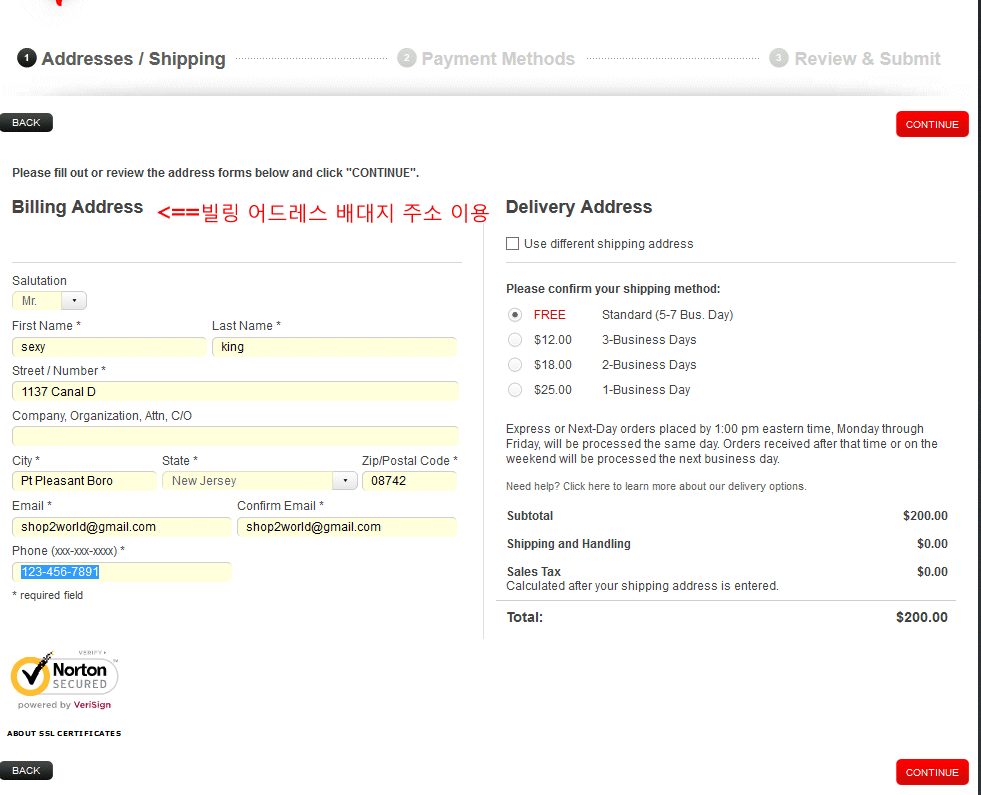Click the Zip/Postal Code field
The height and width of the screenshot is (795, 981).
click(x=409, y=481)
